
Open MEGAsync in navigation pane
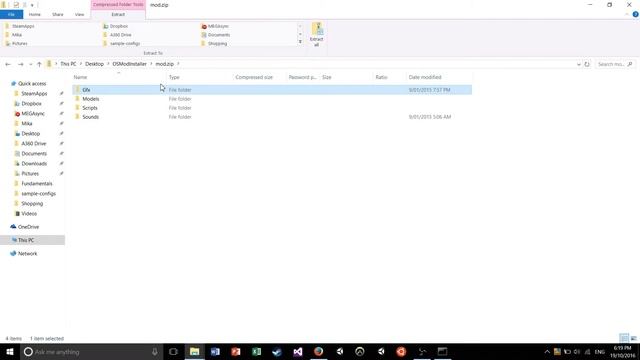[x=33, y=113]
